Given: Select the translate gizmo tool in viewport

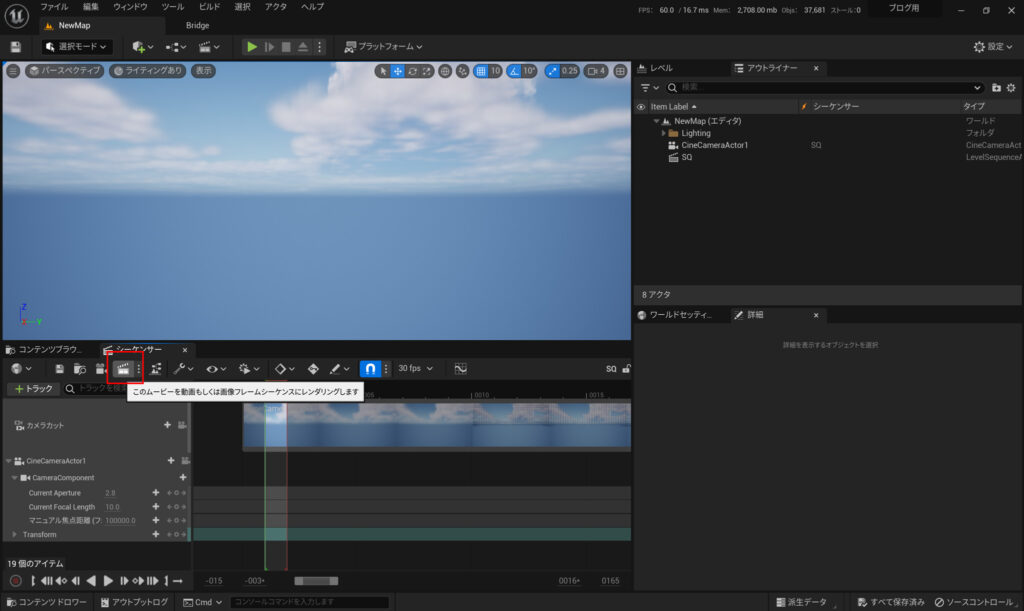Looking at the screenshot, I should (398, 71).
